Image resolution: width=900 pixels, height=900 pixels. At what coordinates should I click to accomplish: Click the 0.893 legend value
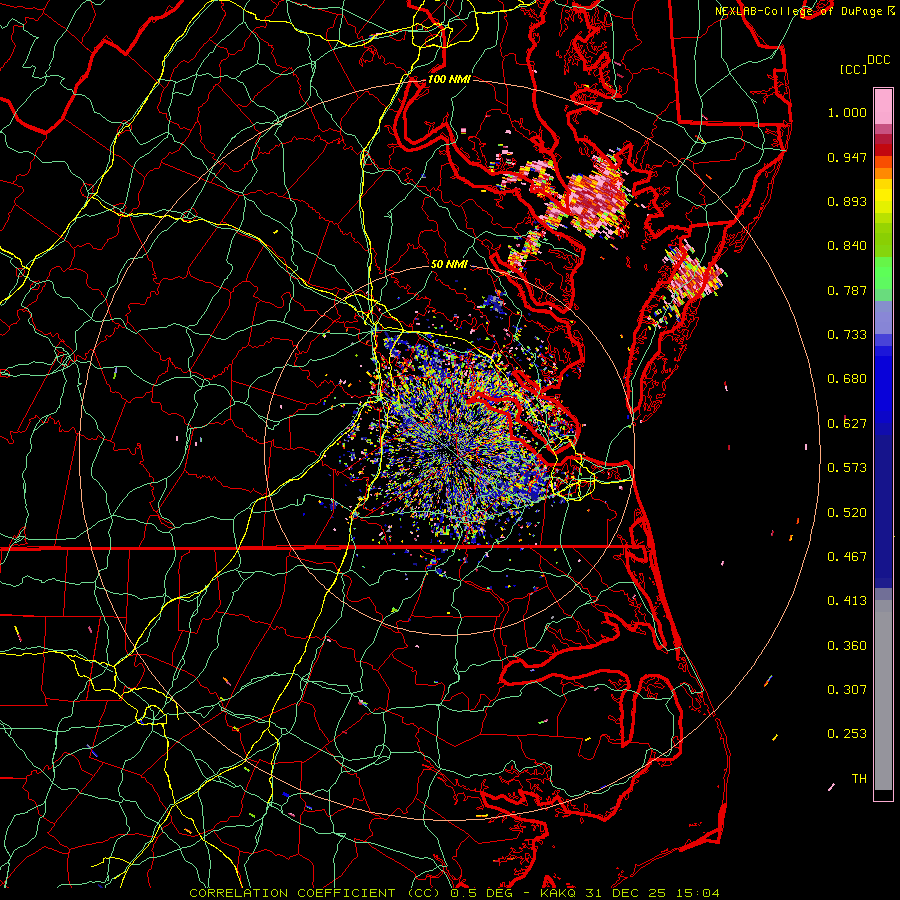(x=847, y=201)
